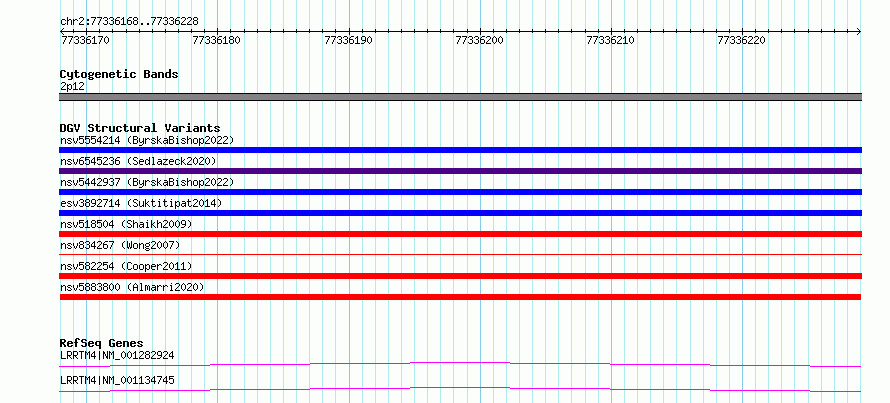
Task: Click the DGV Structural Variants track heading
Action: click(140, 128)
